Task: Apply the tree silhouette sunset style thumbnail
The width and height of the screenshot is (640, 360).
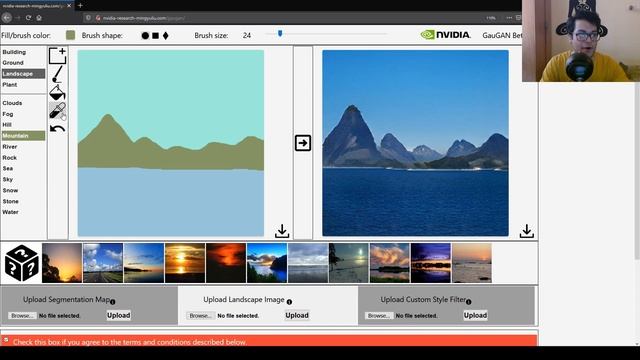Action: [x=62, y=263]
